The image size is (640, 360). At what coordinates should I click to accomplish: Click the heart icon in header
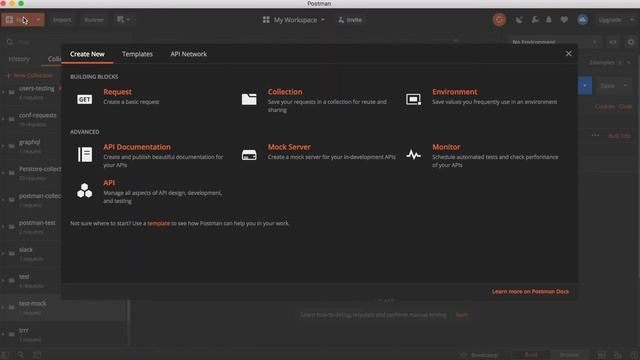click(564, 20)
